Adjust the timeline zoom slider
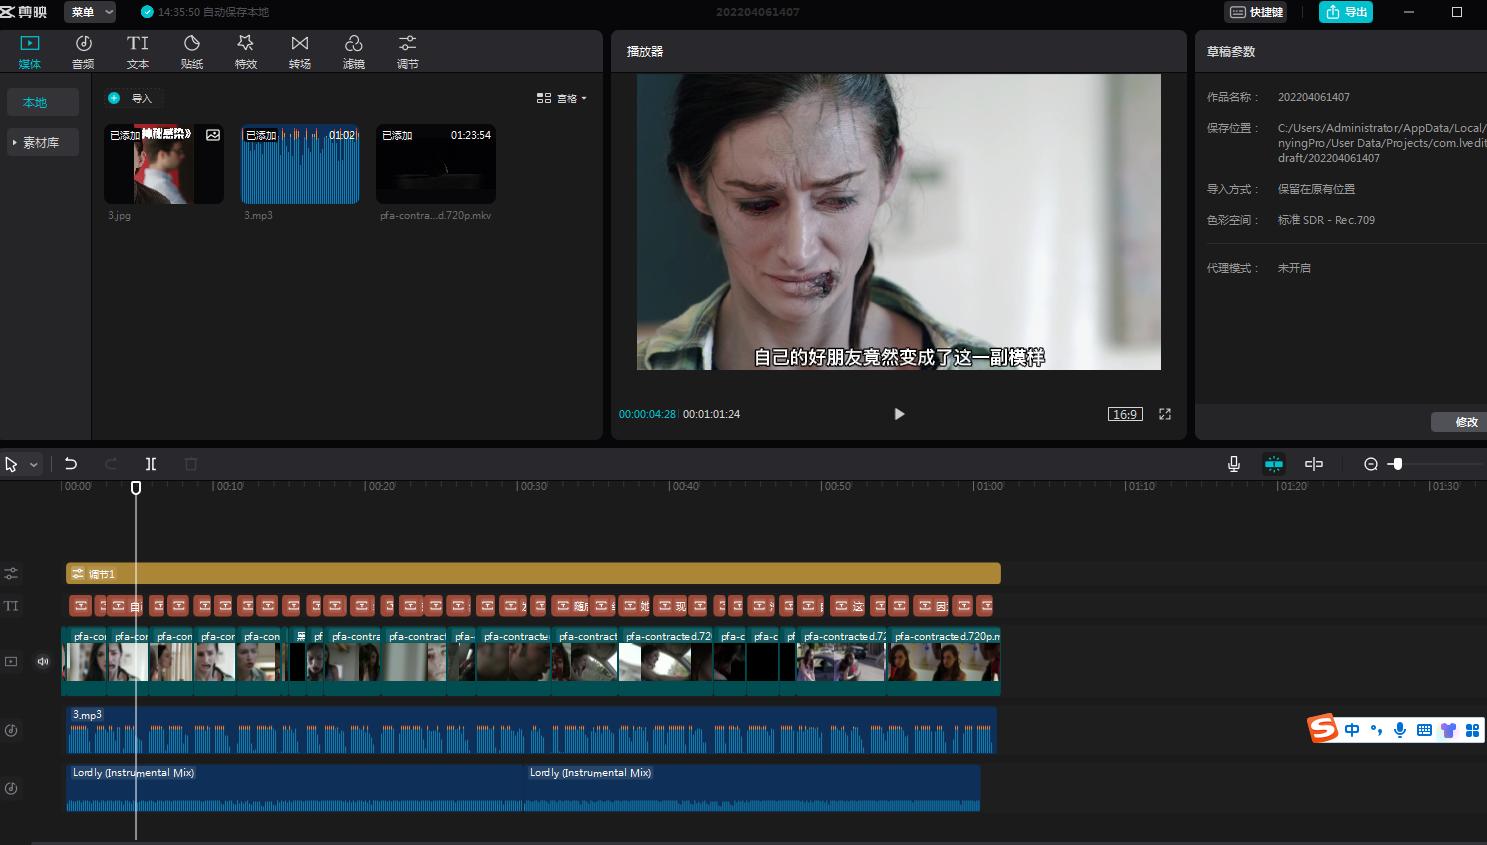 [x=1397, y=464]
